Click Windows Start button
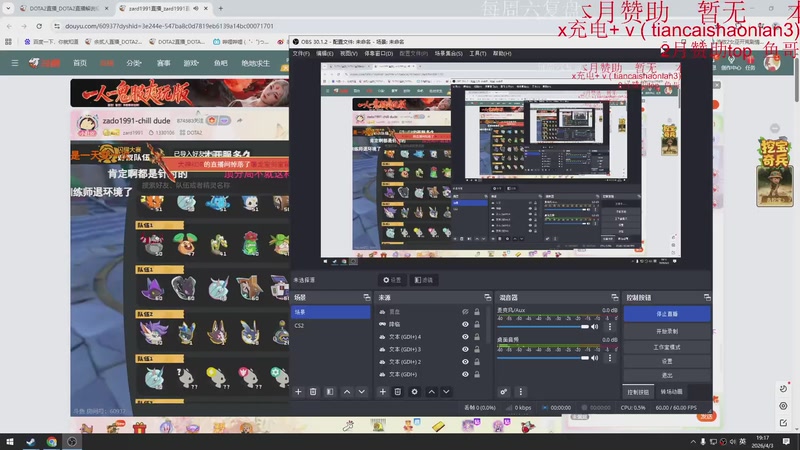Screen dimensions: 800x450 coord(10,442)
